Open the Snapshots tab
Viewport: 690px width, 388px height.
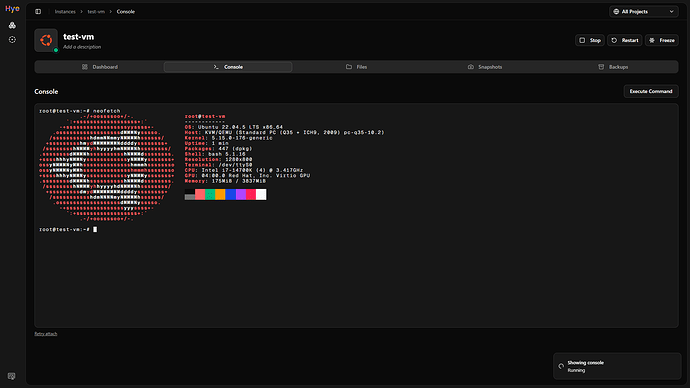(485, 67)
